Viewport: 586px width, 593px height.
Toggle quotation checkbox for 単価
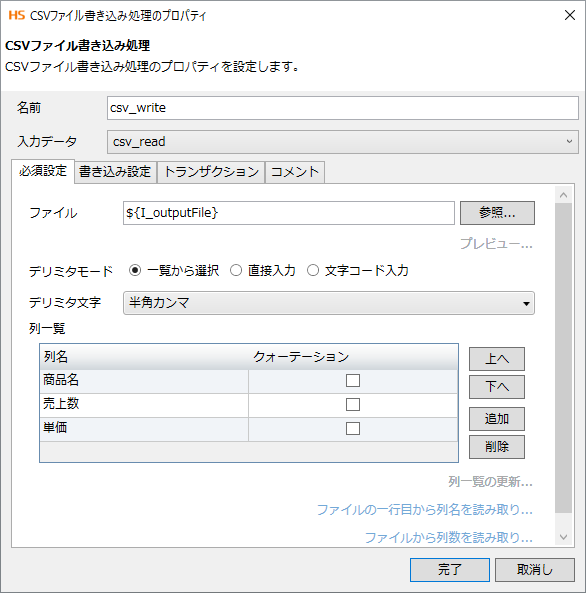pos(353,428)
